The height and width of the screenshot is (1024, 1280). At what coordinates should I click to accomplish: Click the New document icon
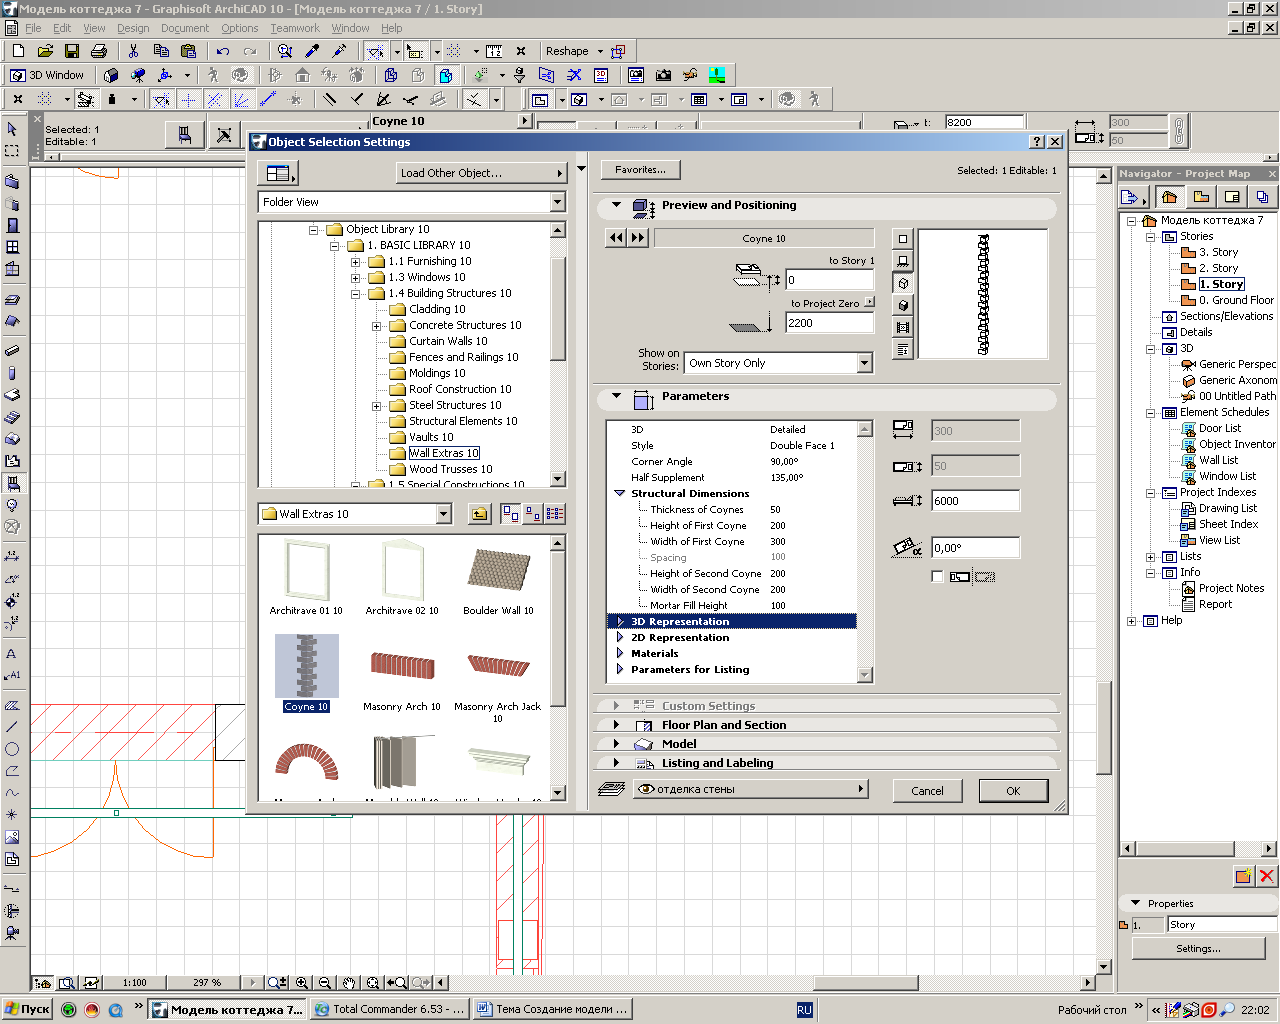[18, 51]
